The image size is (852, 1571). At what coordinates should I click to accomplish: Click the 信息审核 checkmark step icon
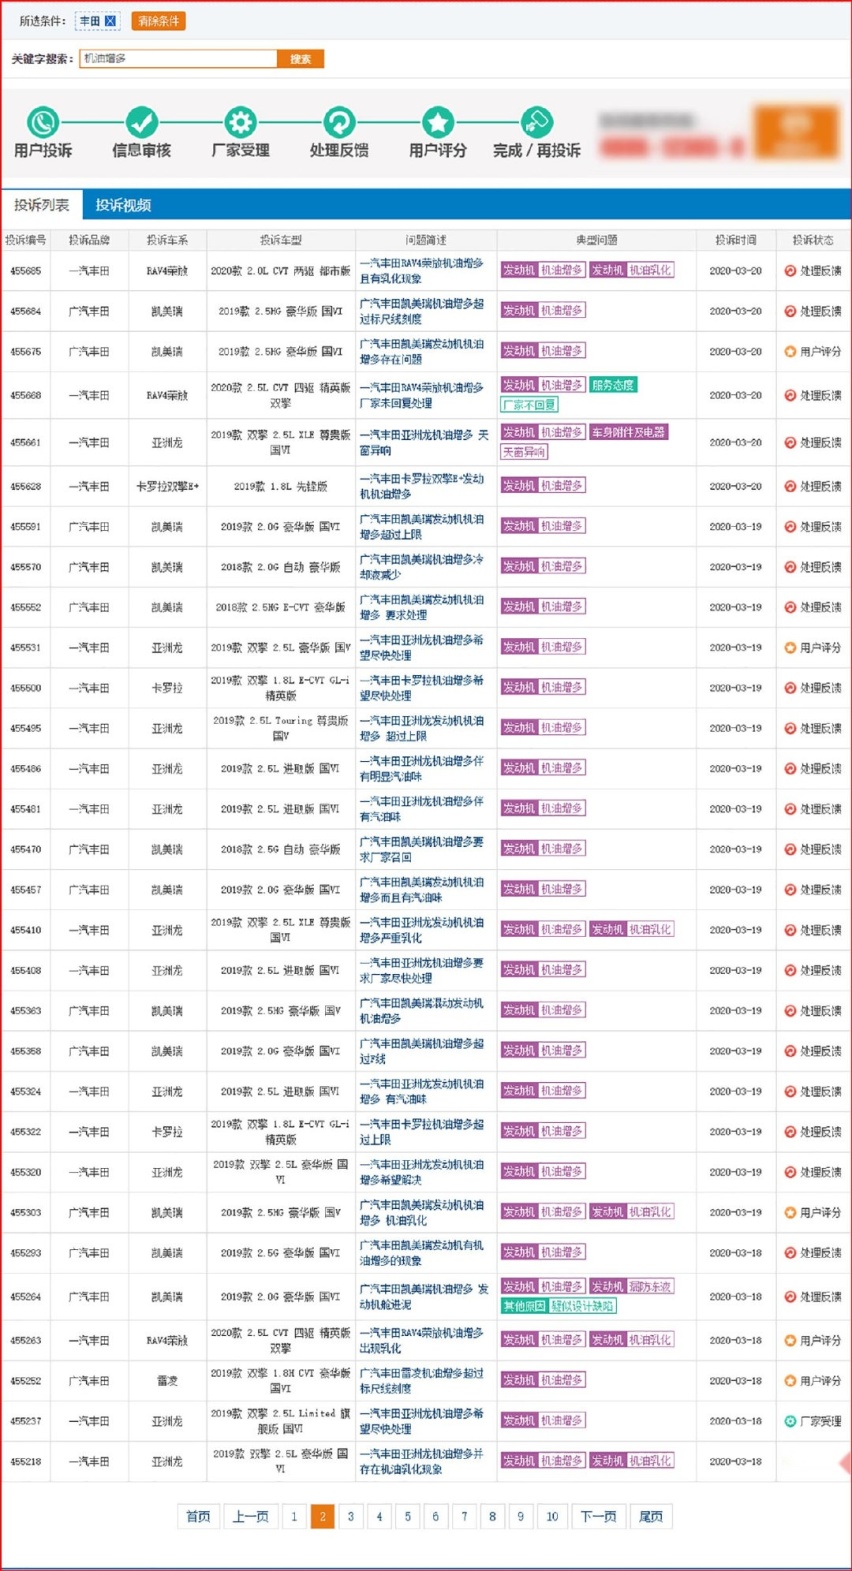141,122
